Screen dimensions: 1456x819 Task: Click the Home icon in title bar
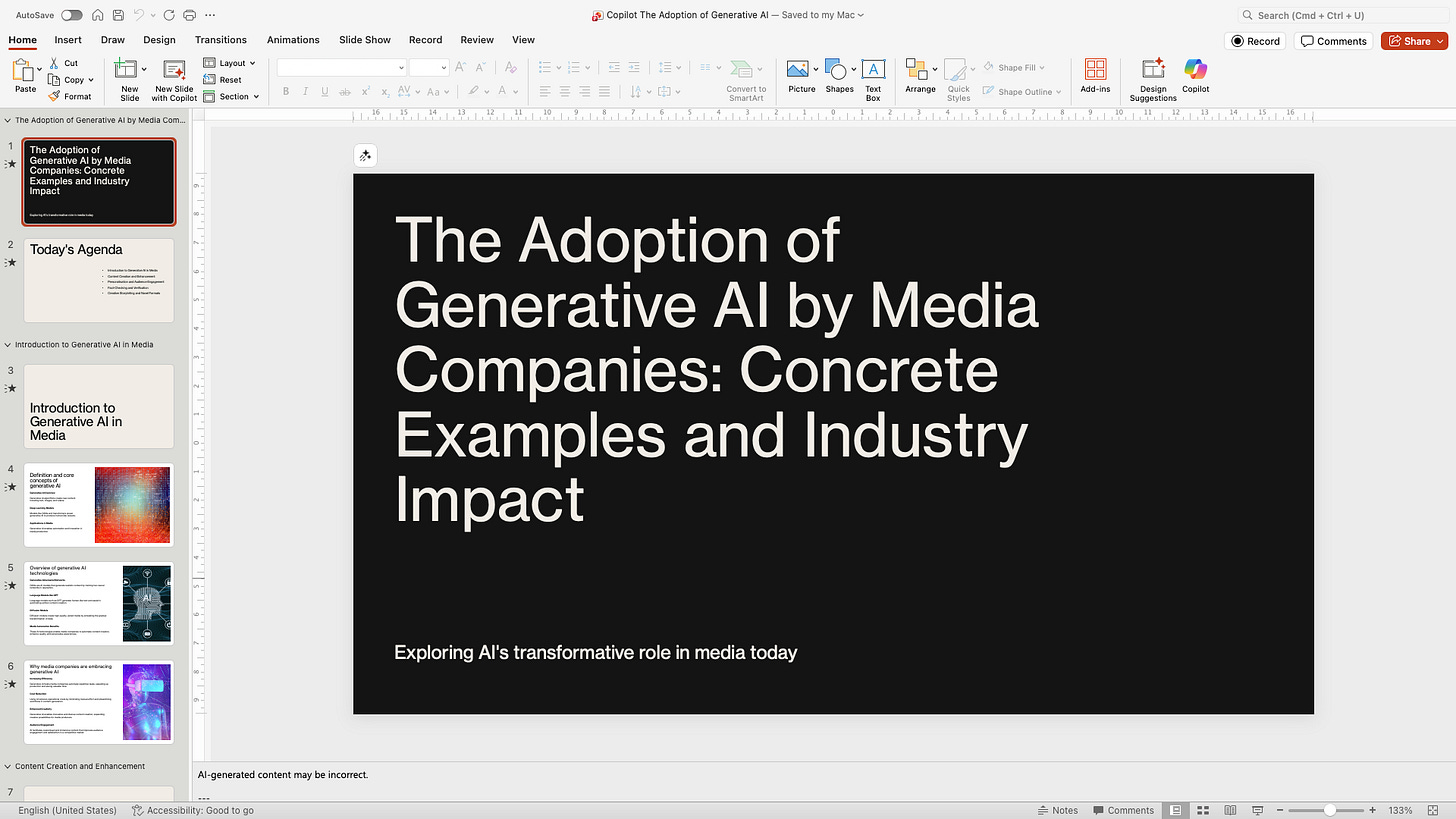click(x=97, y=15)
